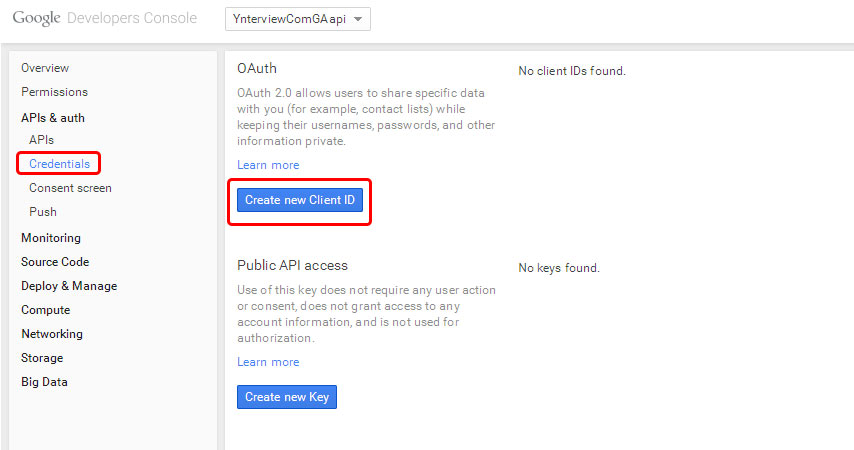Viewport: 854px width, 450px height.
Task: Open the Consent screen page
Action: [x=70, y=188]
